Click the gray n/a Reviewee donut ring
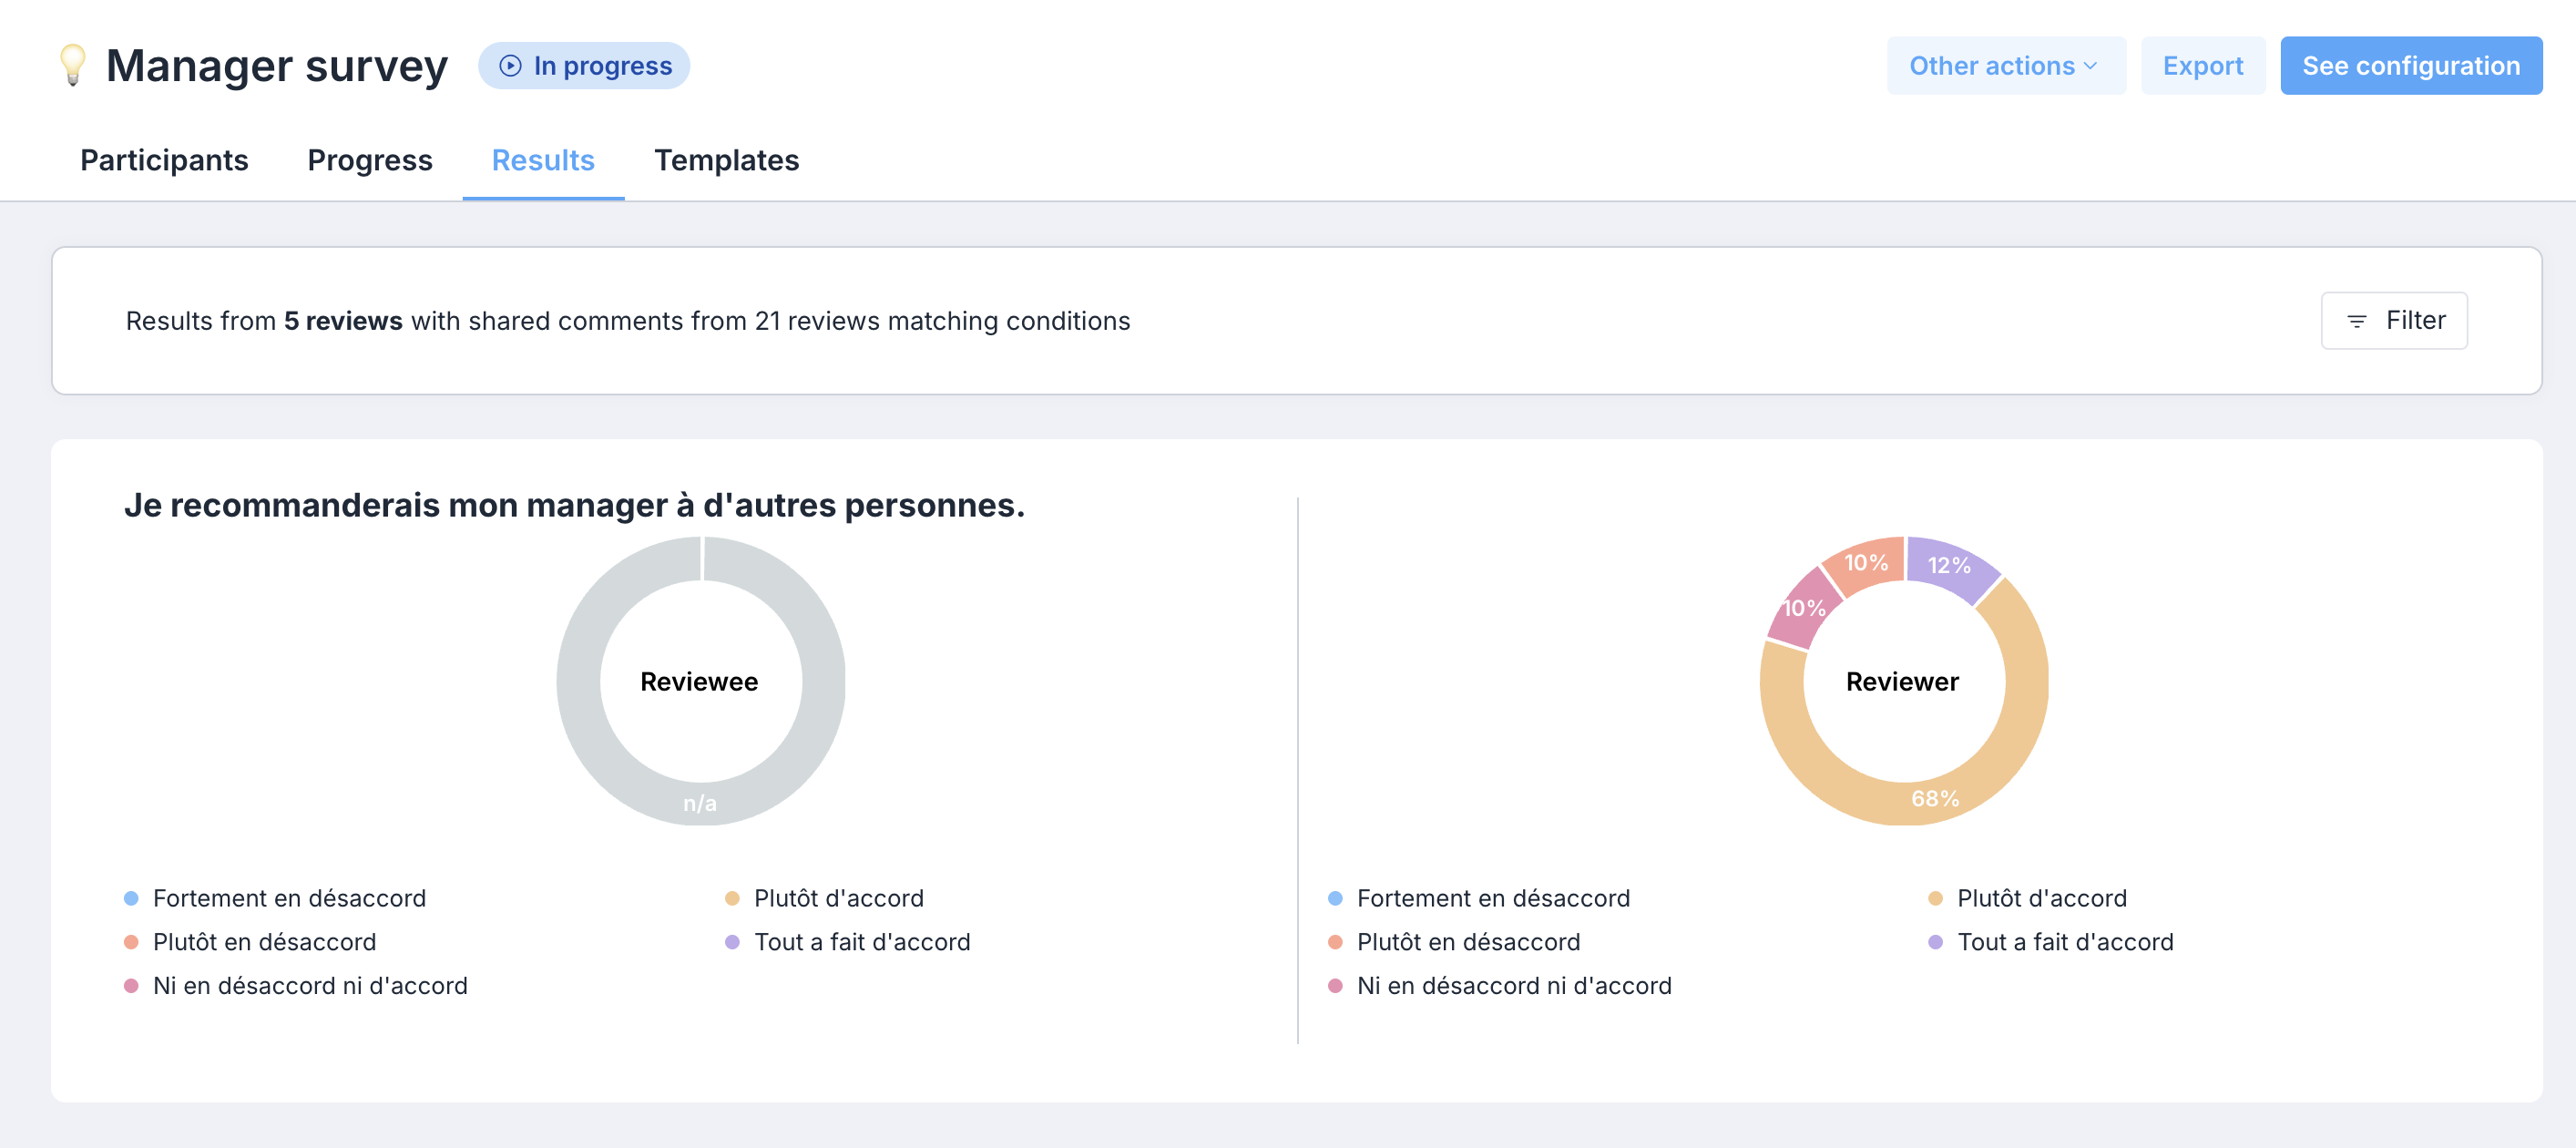Screen dimensions: 2576x1148 (x=700, y=803)
